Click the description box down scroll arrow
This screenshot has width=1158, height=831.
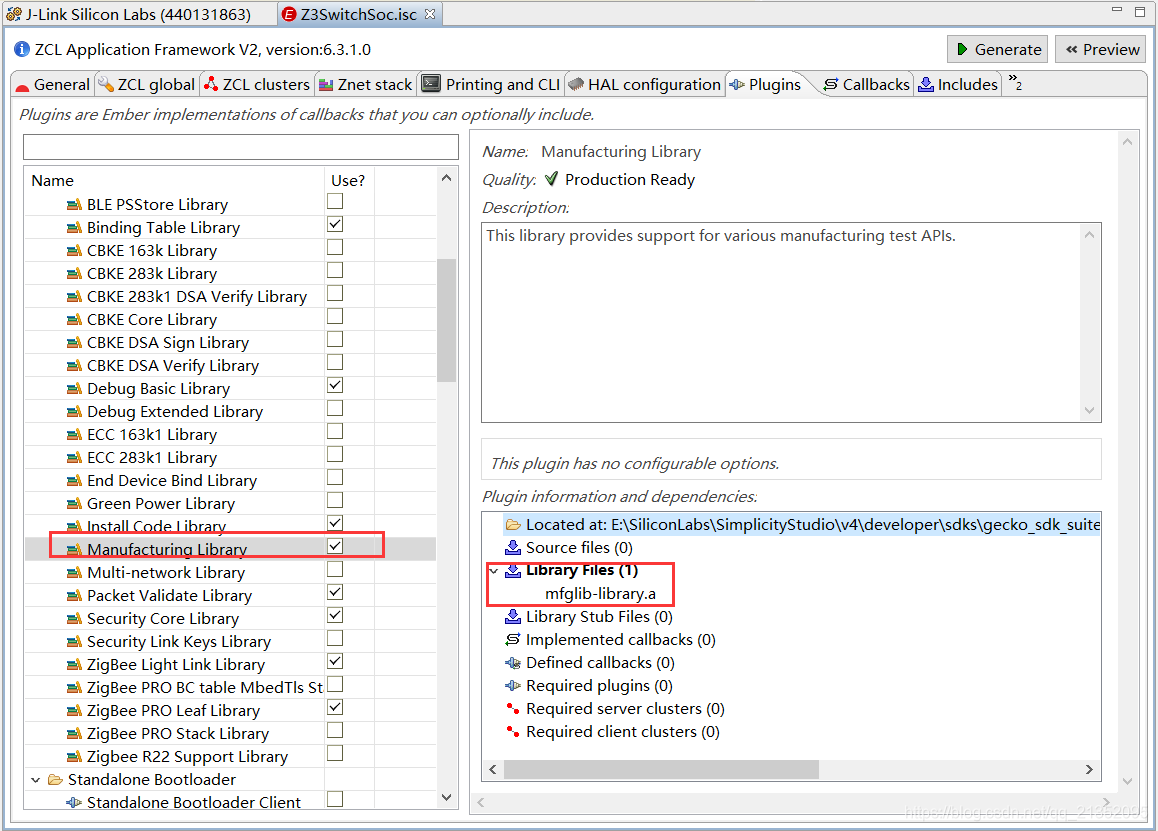click(1089, 411)
